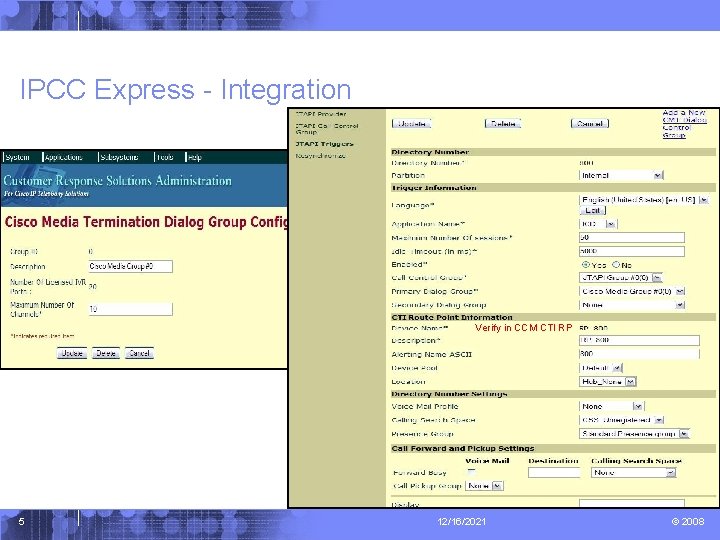
Task: Open the Presence Group dropdown
Action: pyautogui.click(x=634, y=434)
